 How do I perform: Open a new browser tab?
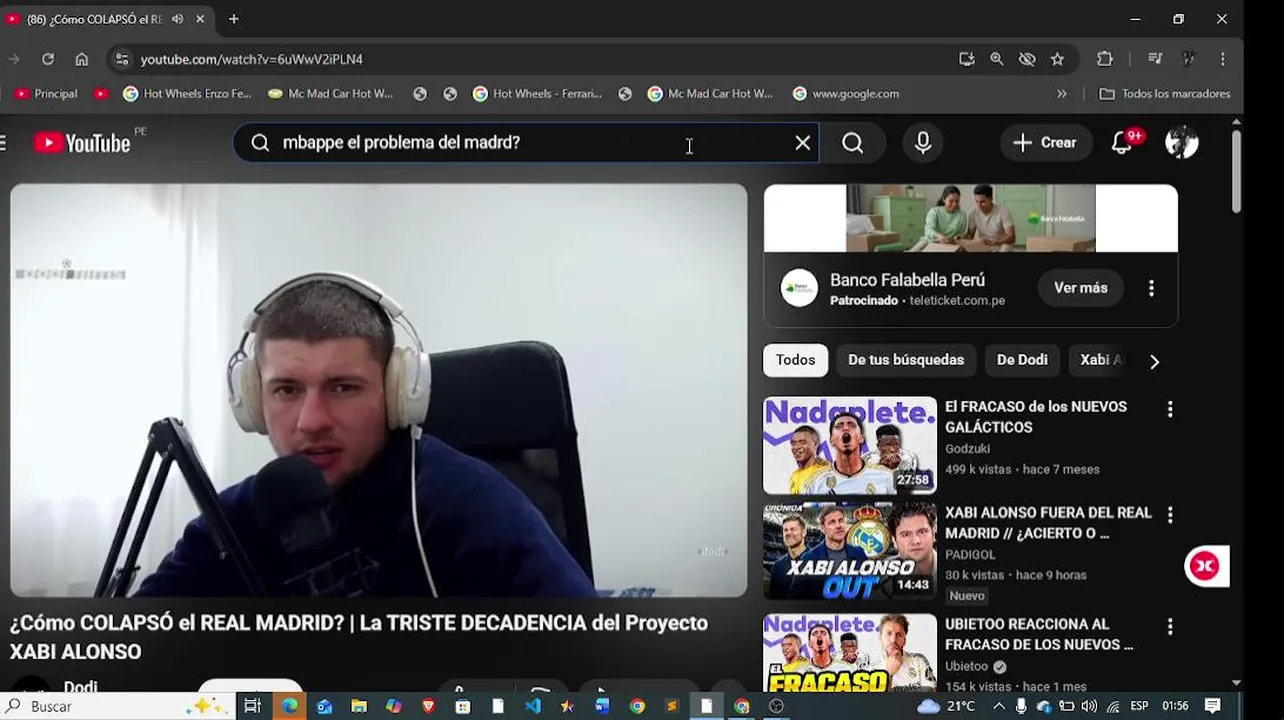(x=233, y=19)
